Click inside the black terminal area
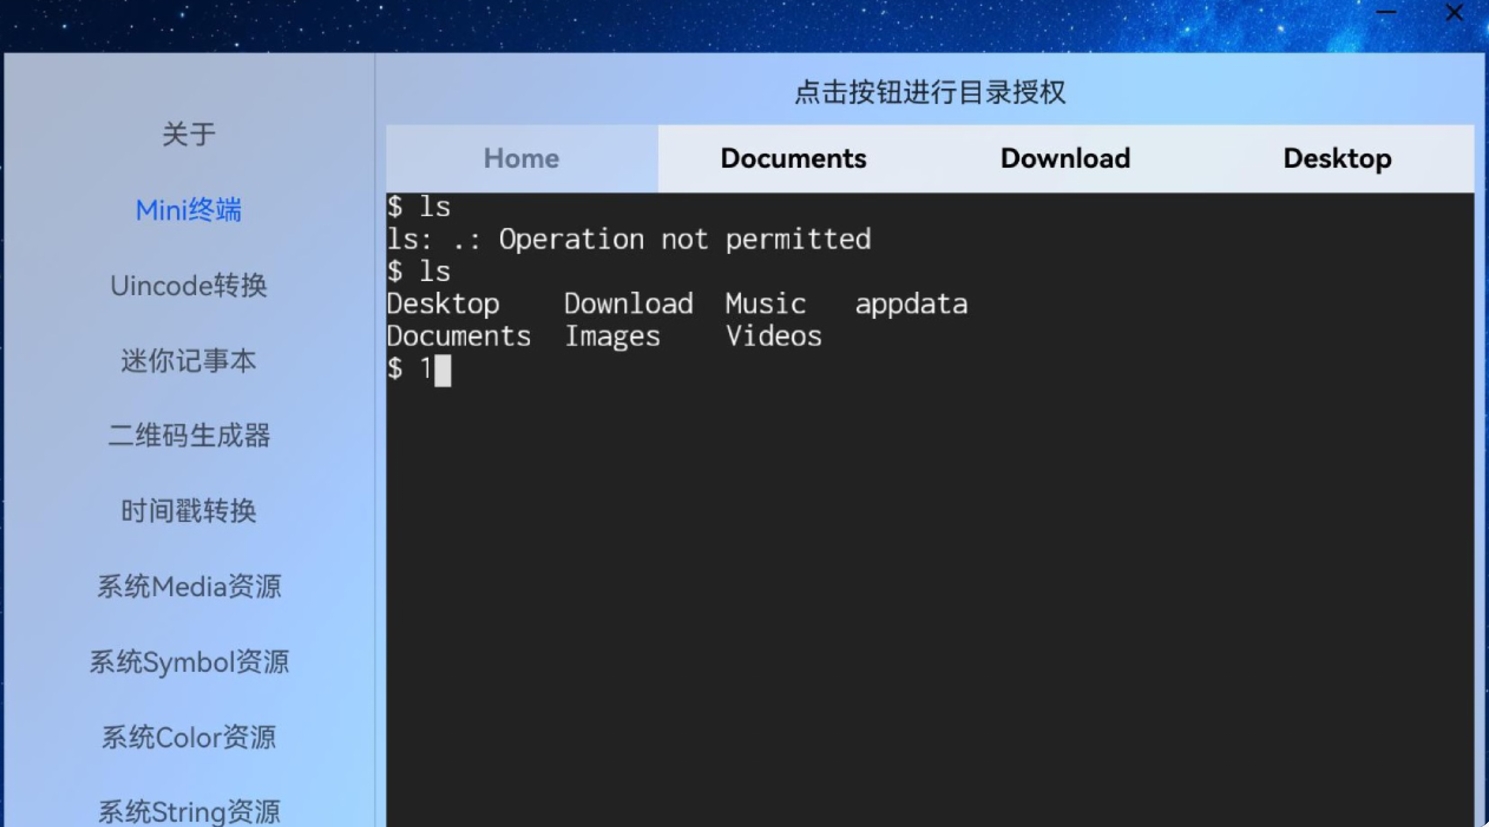The height and width of the screenshot is (827, 1489). tap(900, 550)
